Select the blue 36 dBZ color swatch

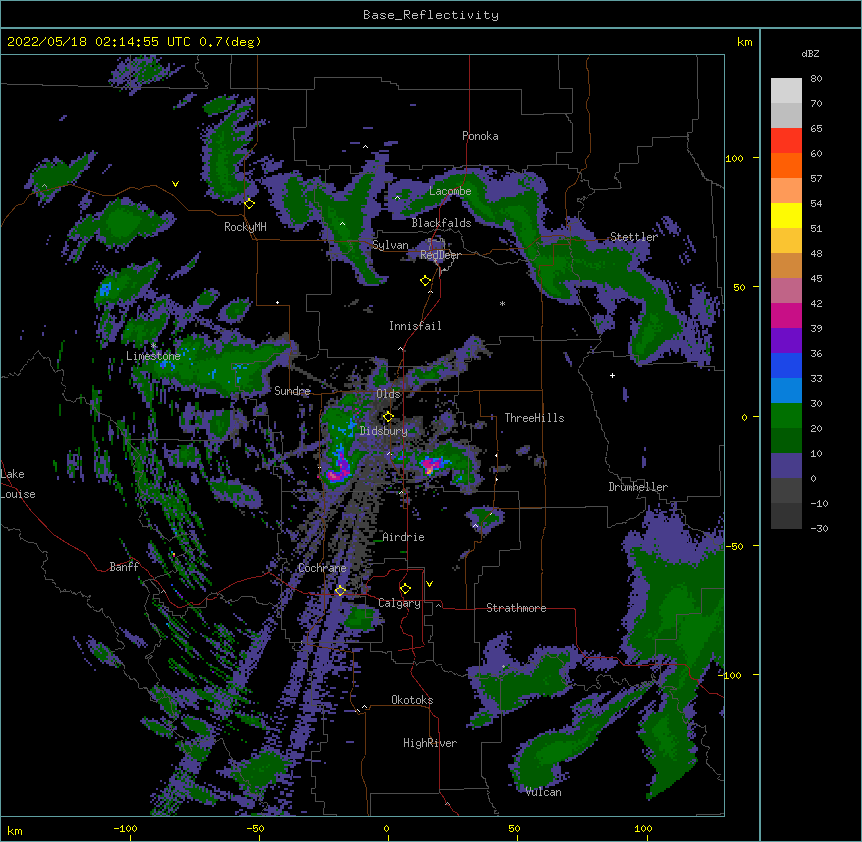[x=786, y=365]
